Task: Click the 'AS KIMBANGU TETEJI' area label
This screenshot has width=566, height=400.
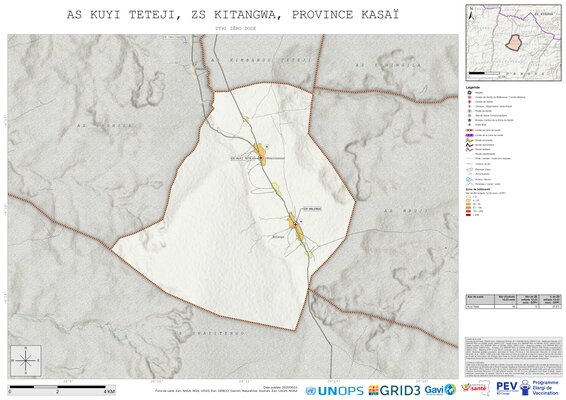Action: [261, 60]
